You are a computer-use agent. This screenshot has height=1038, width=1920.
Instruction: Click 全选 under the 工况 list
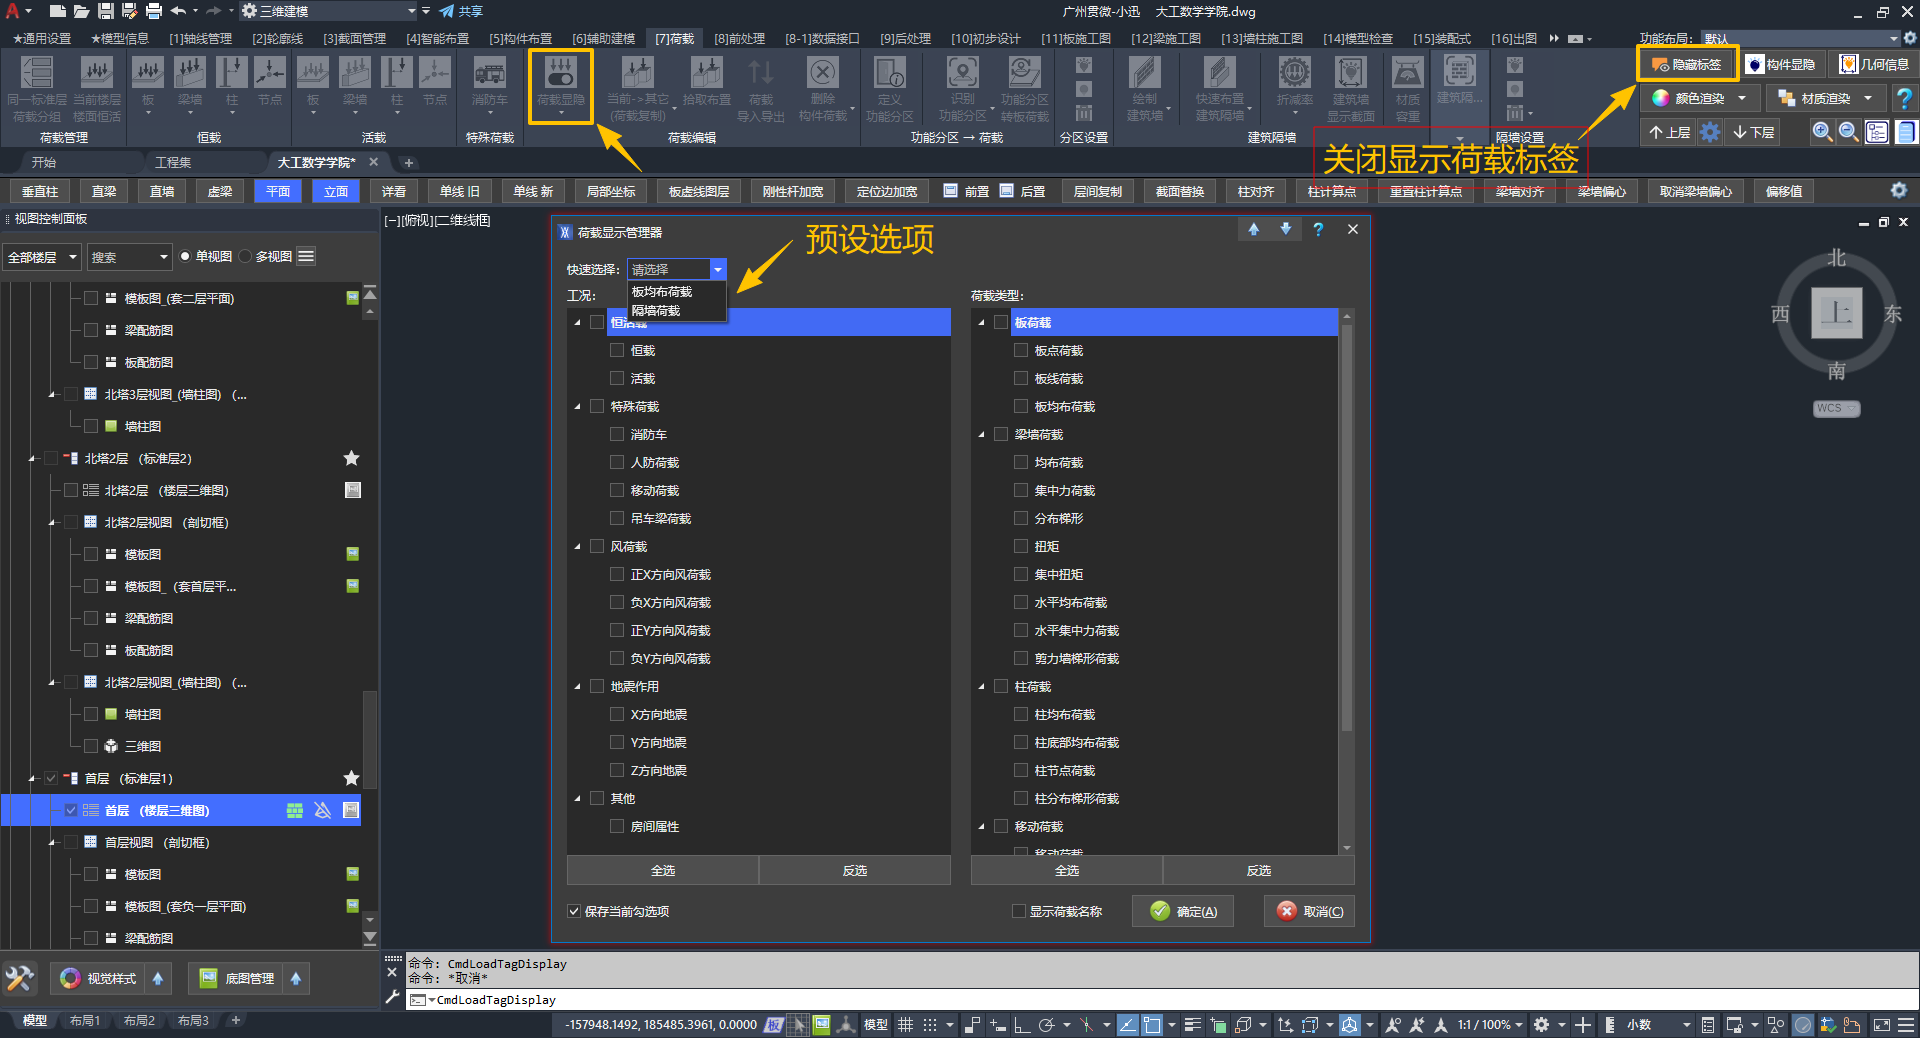click(x=662, y=870)
